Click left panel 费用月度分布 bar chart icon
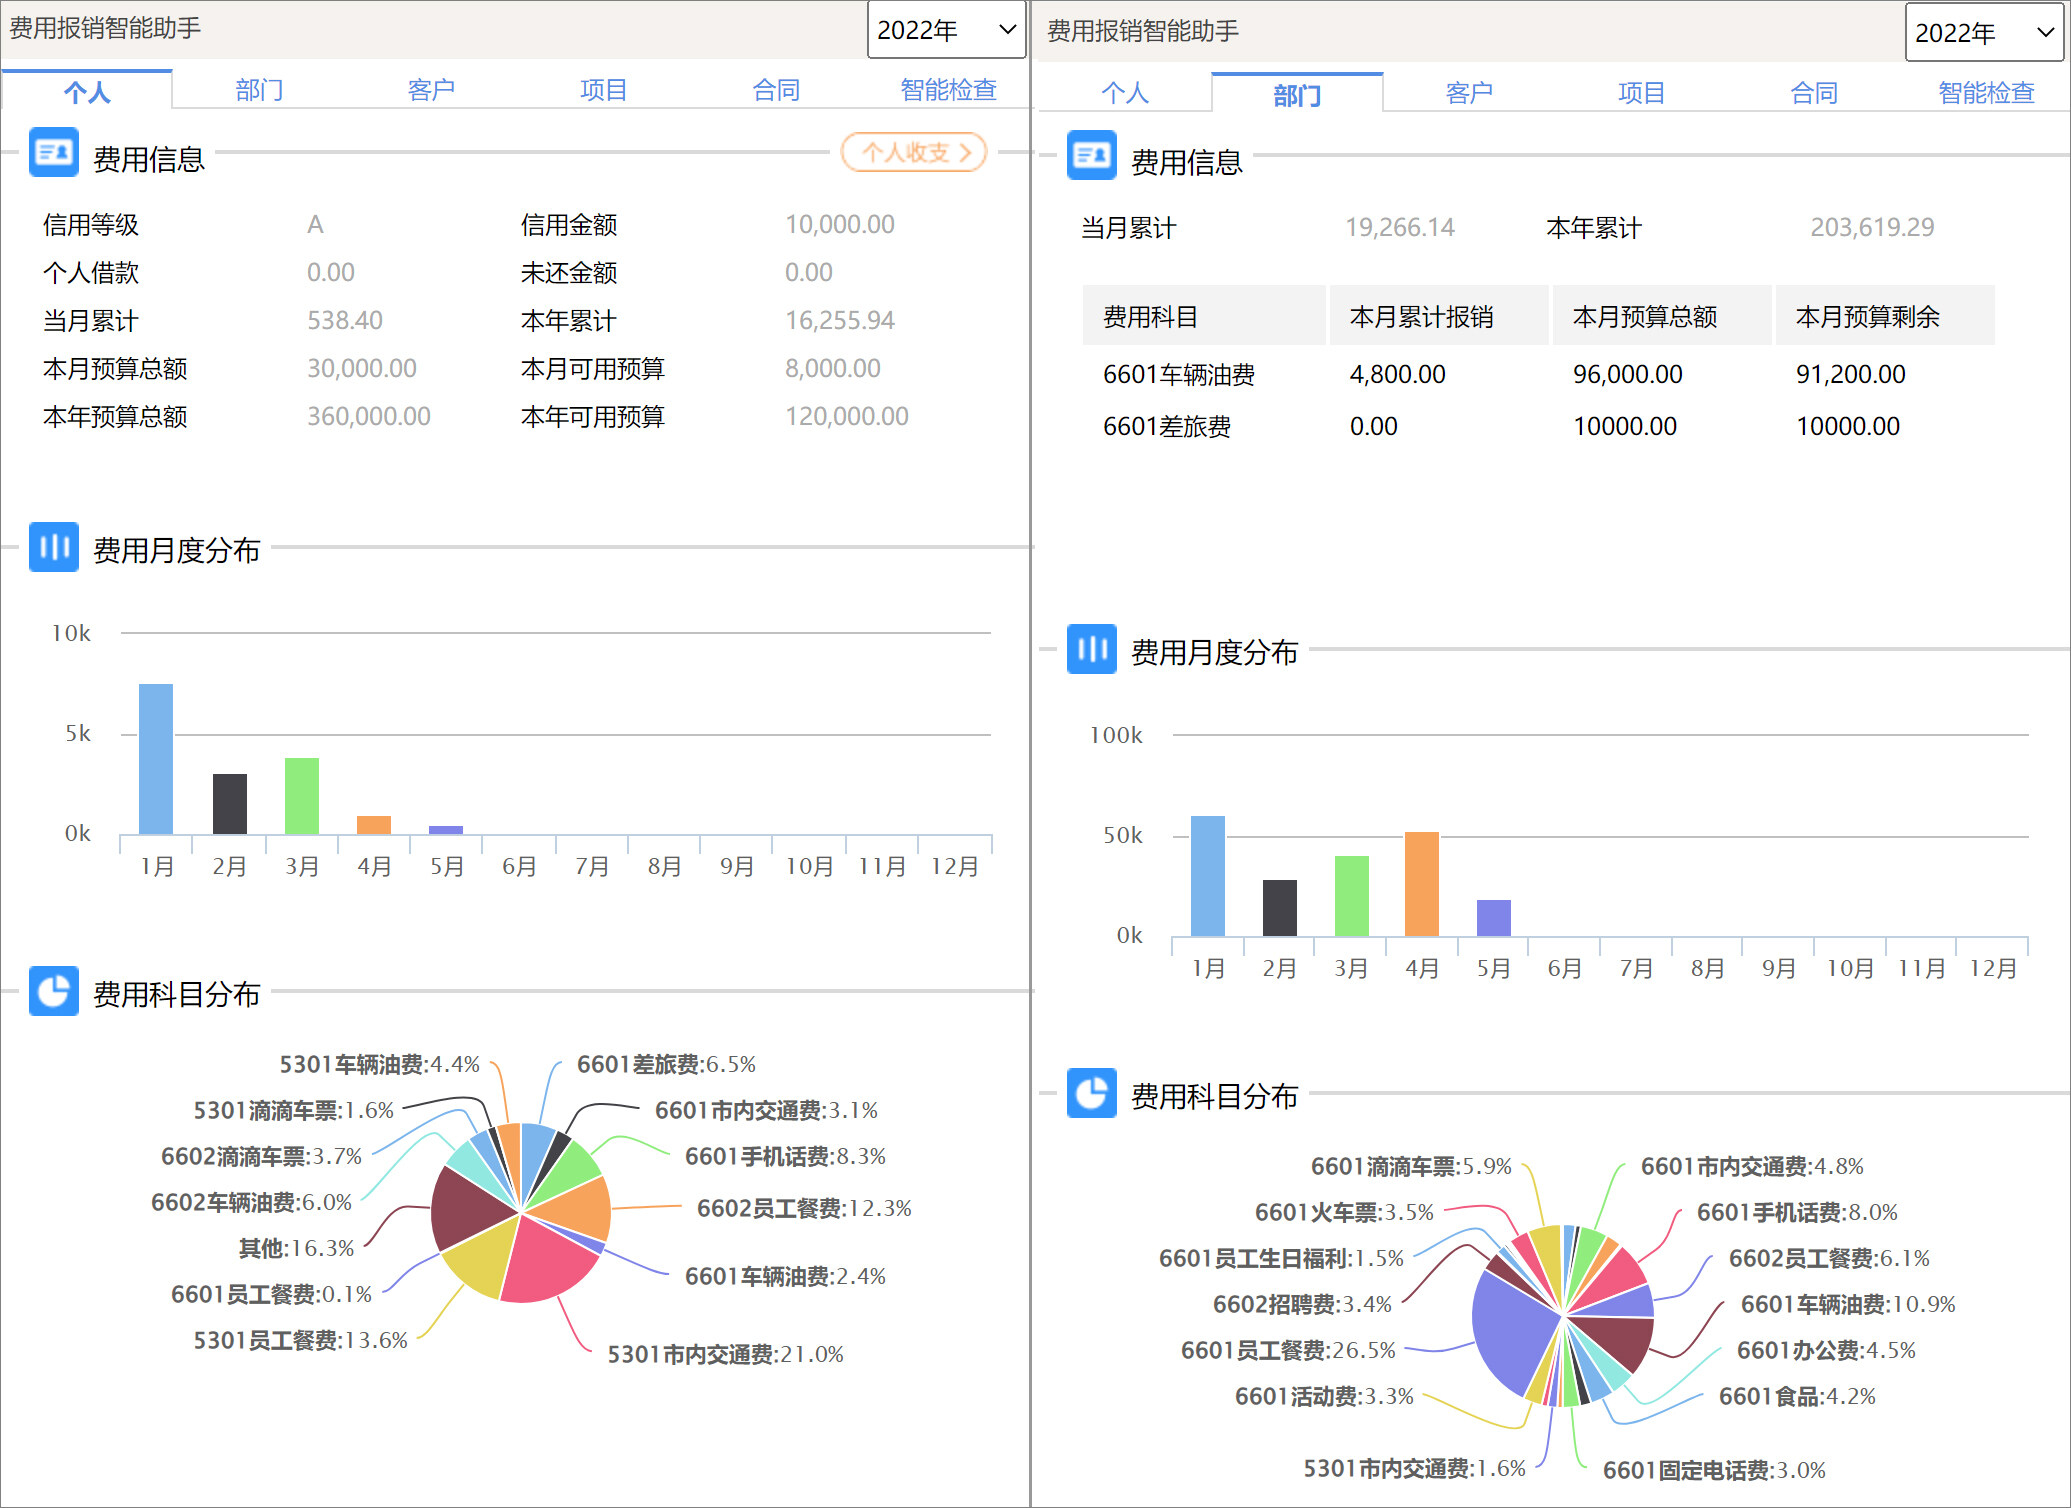Image resolution: width=2071 pixels, height=1508 pixels. pyautogui.click(x=53, y=547)
